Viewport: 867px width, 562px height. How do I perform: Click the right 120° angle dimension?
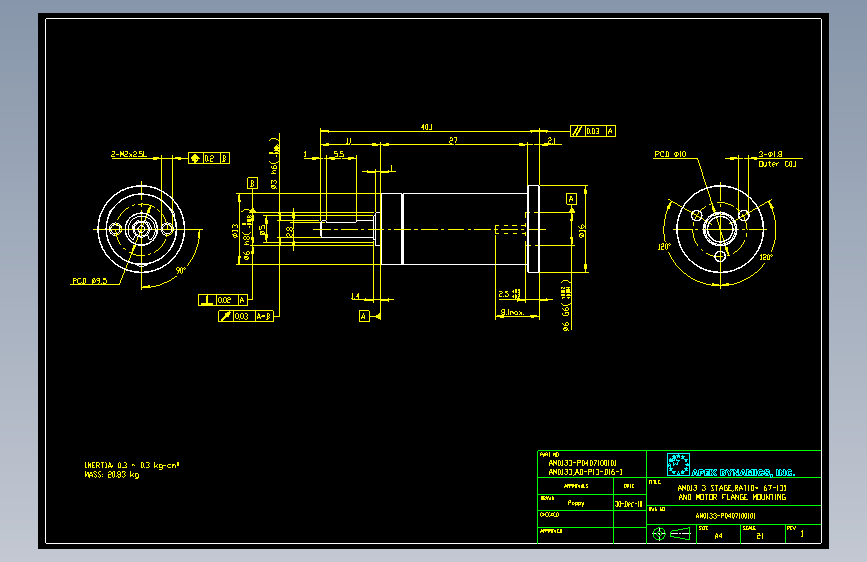pyautogui.click(x=766, y=257)
